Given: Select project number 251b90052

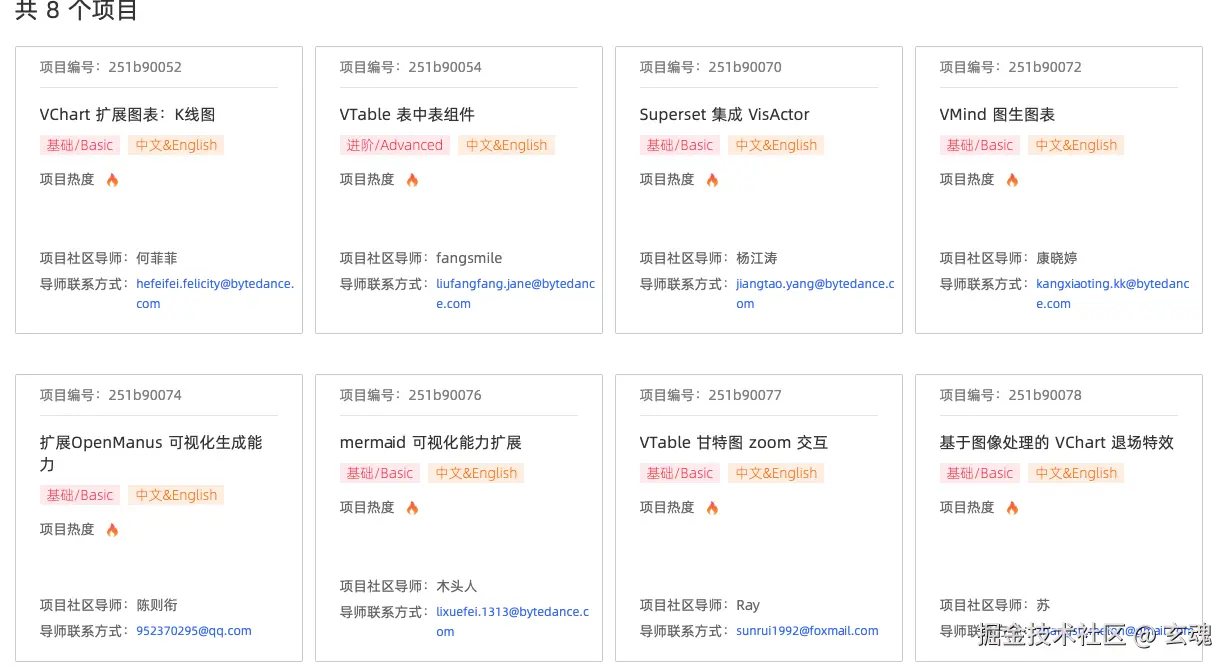Looking at the screenshot, I should pyautogui.click(x=145, y=67).
